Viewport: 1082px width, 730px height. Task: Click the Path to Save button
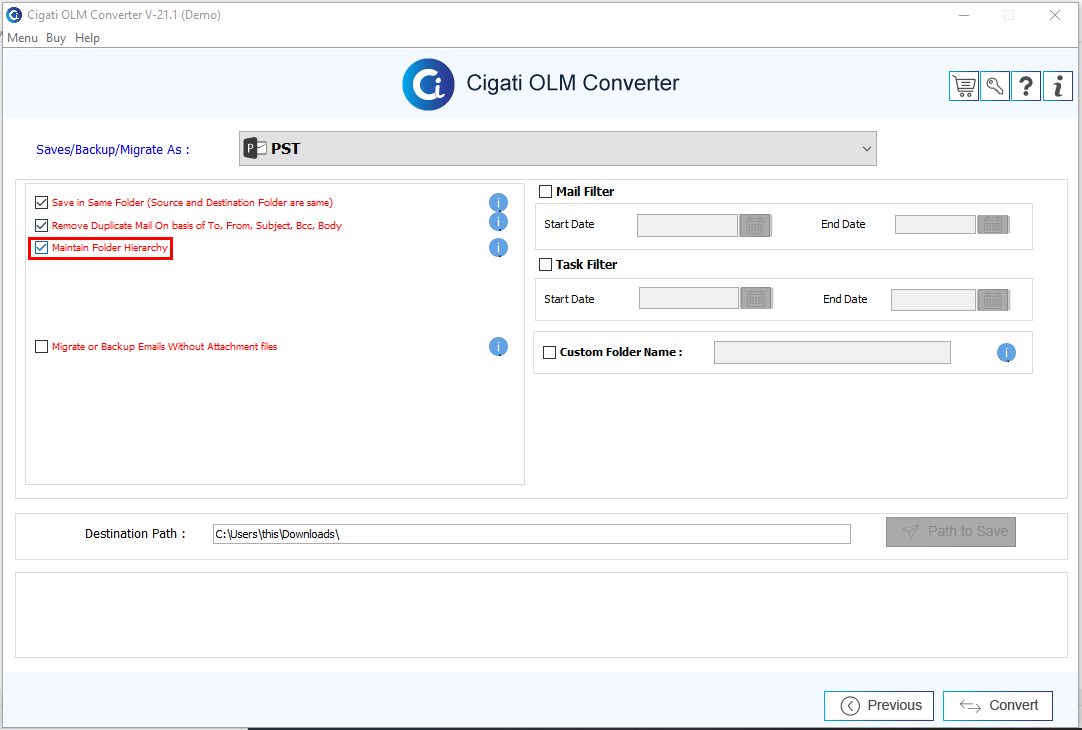951,531
